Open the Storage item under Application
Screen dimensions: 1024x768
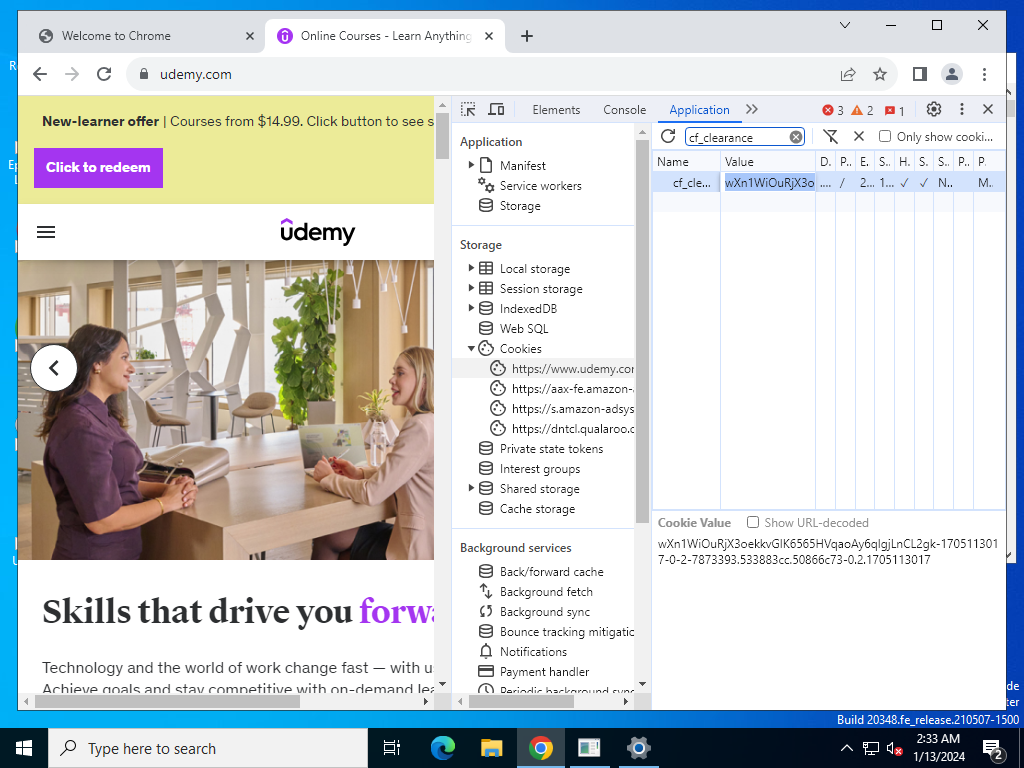pos(520,206)
